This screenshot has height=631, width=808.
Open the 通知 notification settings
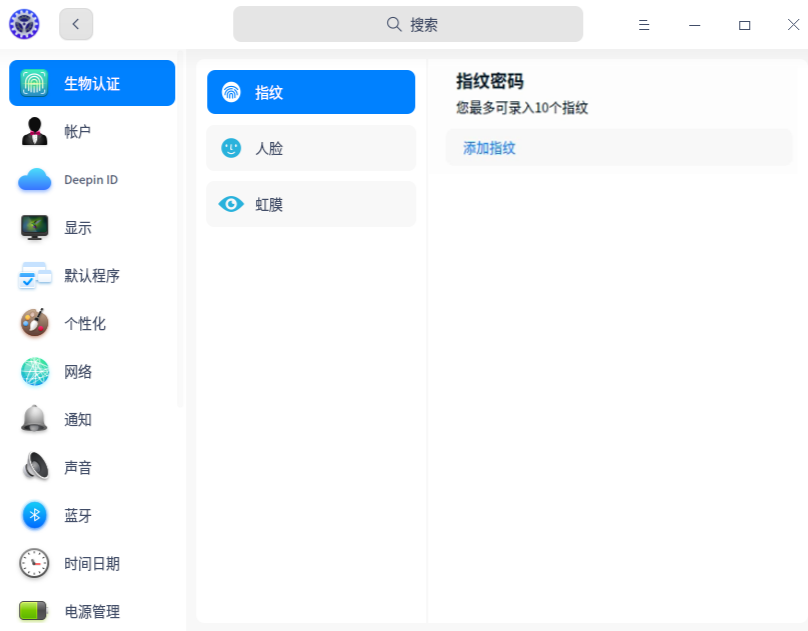(x=90, y=419)
